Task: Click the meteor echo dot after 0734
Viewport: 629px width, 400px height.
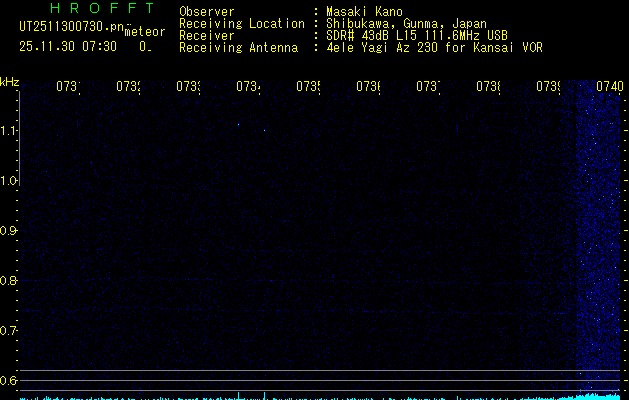Action: coord(265,130)
